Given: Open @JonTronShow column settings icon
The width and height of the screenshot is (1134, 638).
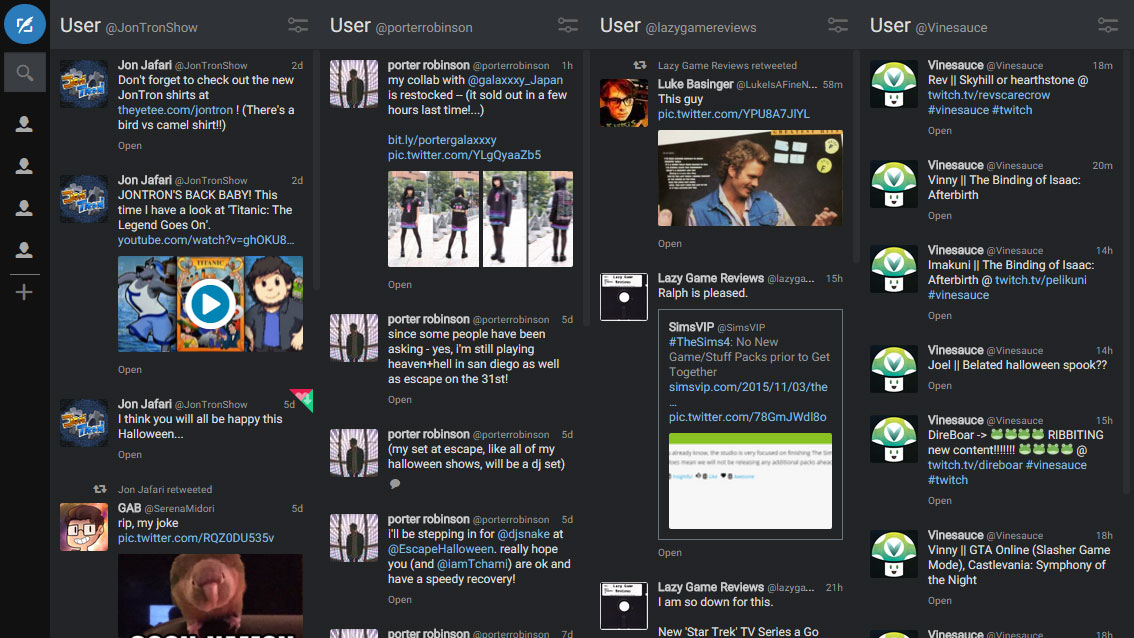Looking at the screenshot, I should point(298,26).
